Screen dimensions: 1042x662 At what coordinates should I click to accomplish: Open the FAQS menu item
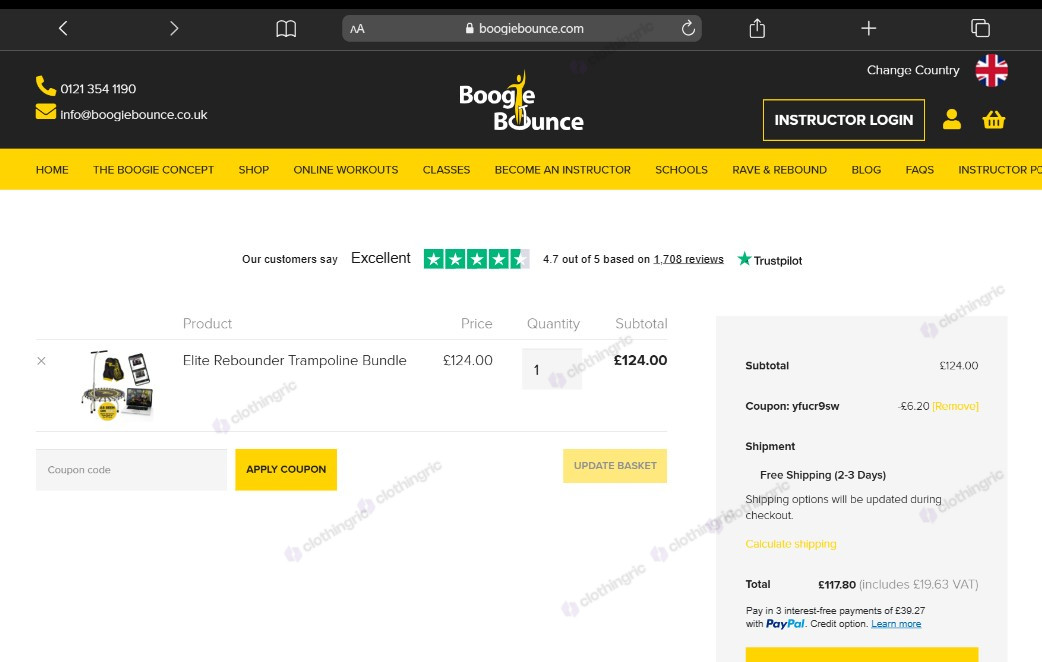point(920,170)
